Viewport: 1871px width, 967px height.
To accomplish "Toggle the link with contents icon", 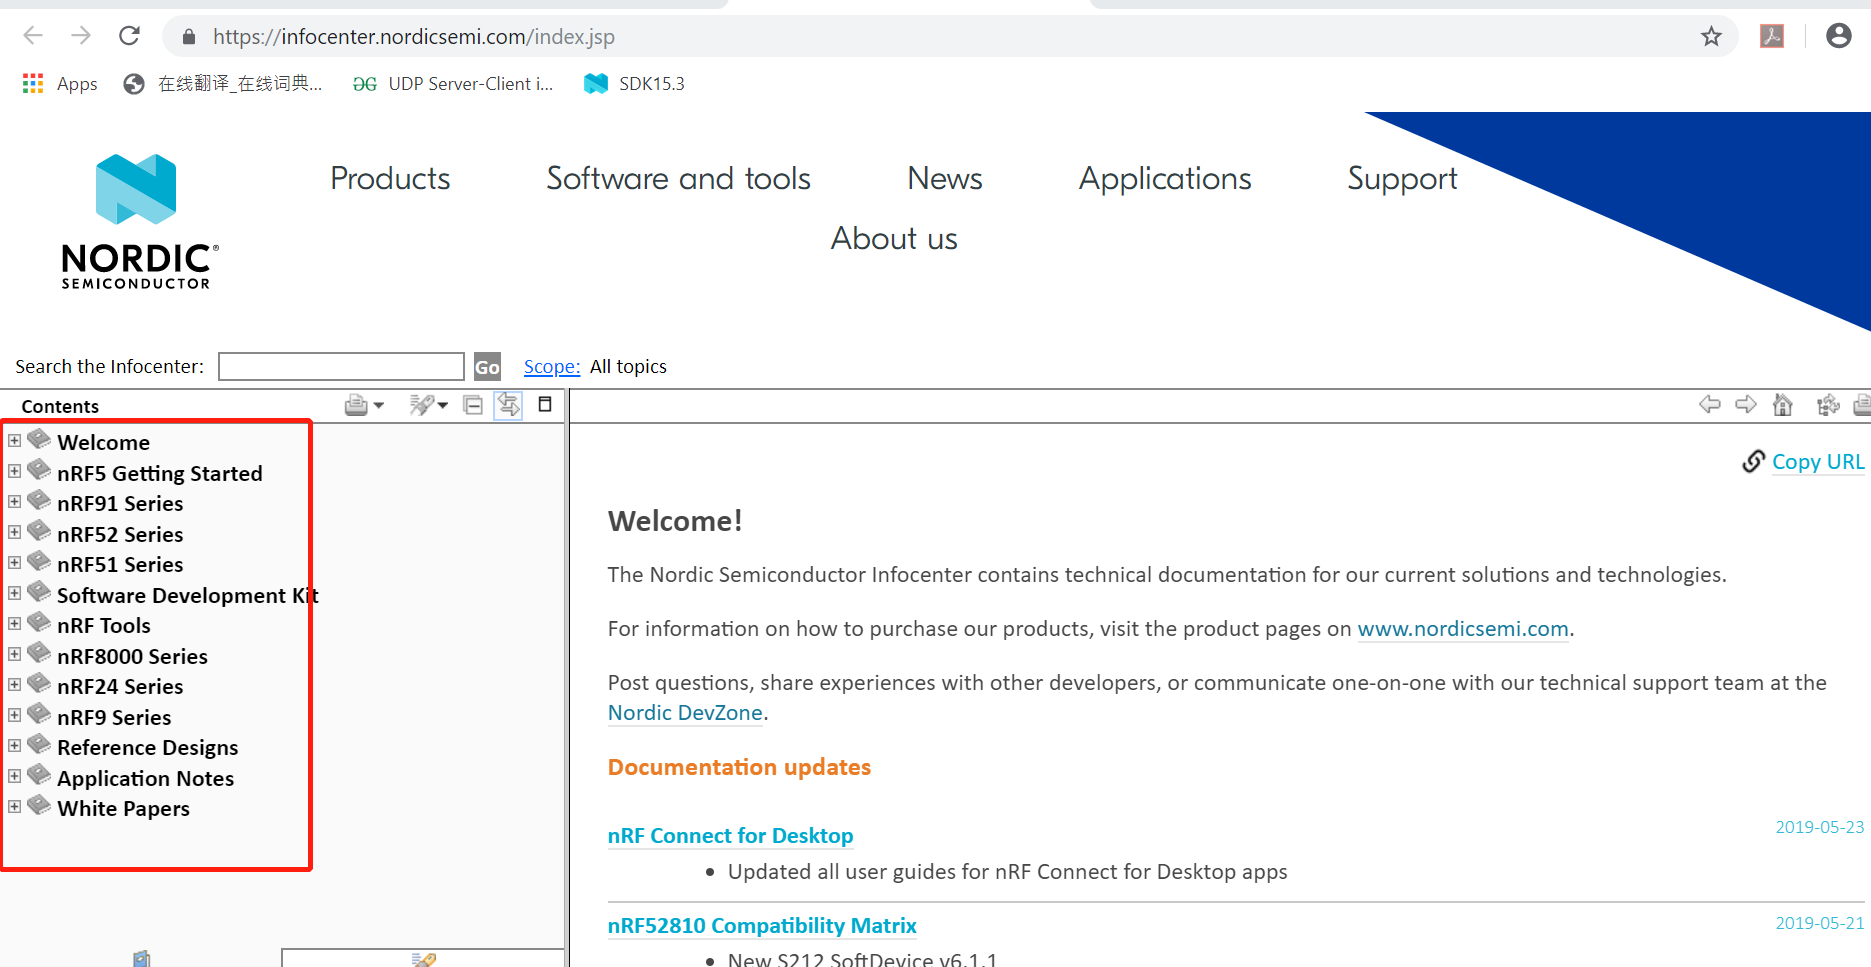I will point(508,404).
